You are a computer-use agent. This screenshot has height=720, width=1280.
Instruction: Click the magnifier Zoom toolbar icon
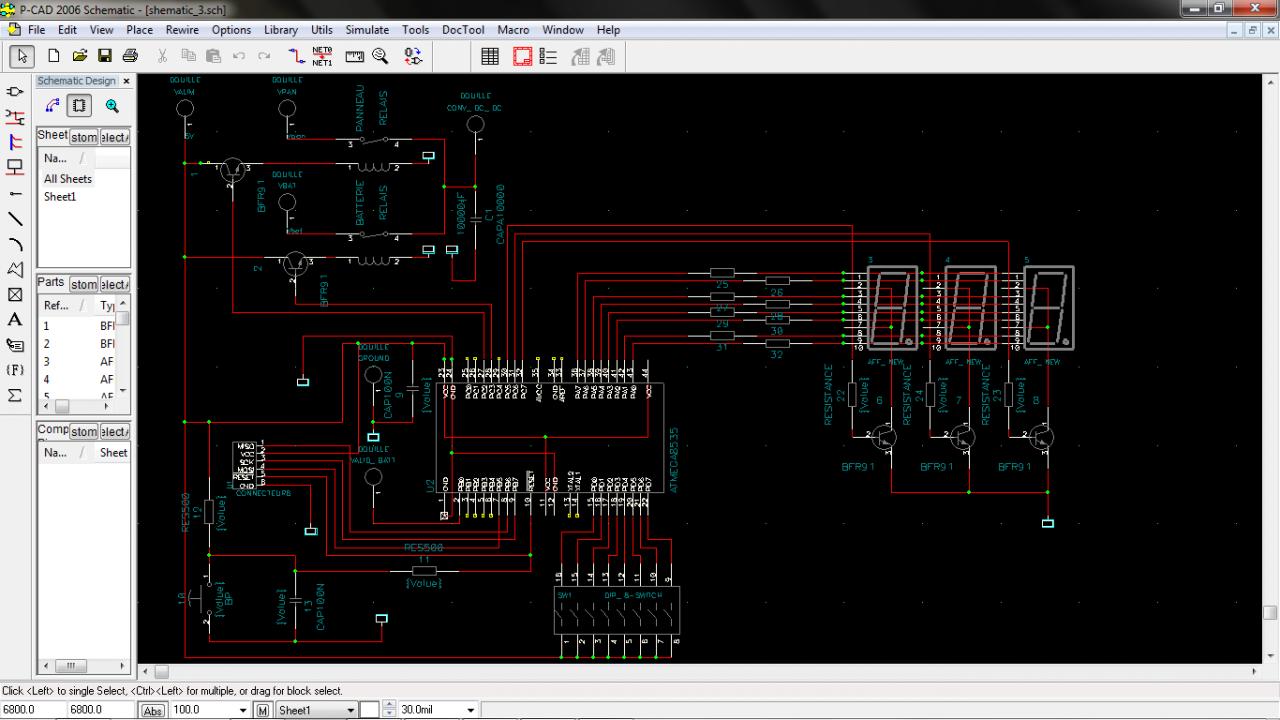coord(380,57)
